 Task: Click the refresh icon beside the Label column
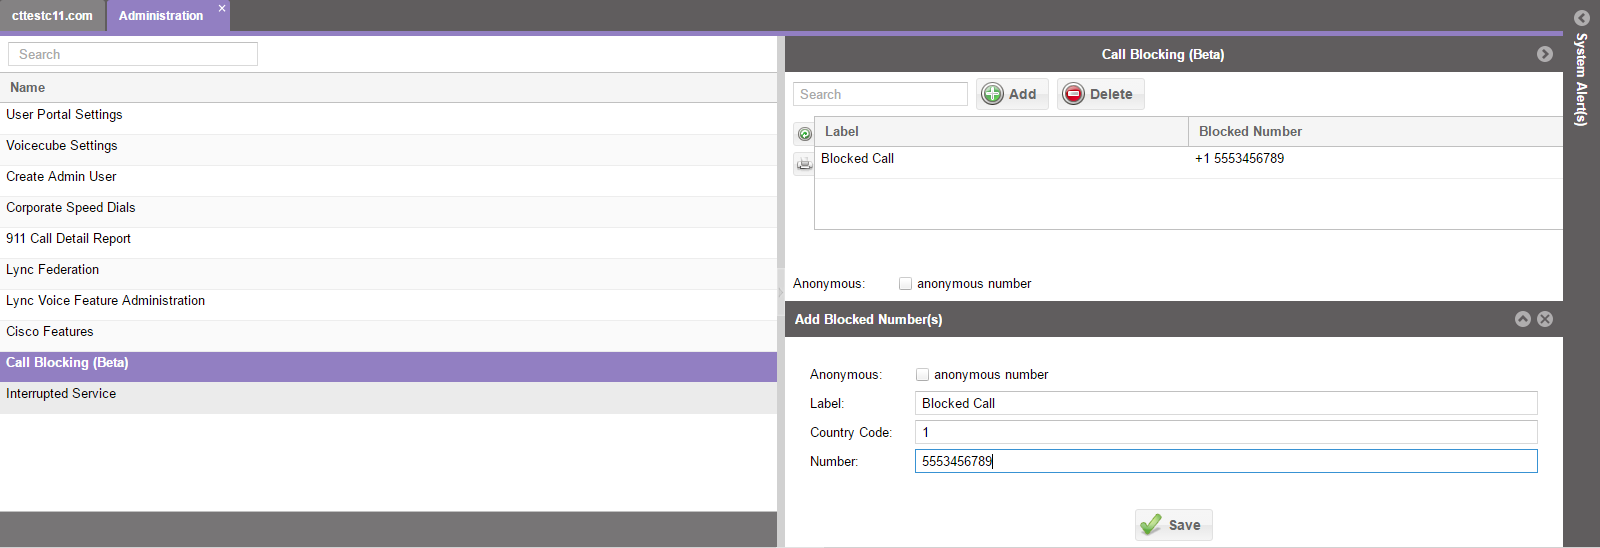click(804, 133)
